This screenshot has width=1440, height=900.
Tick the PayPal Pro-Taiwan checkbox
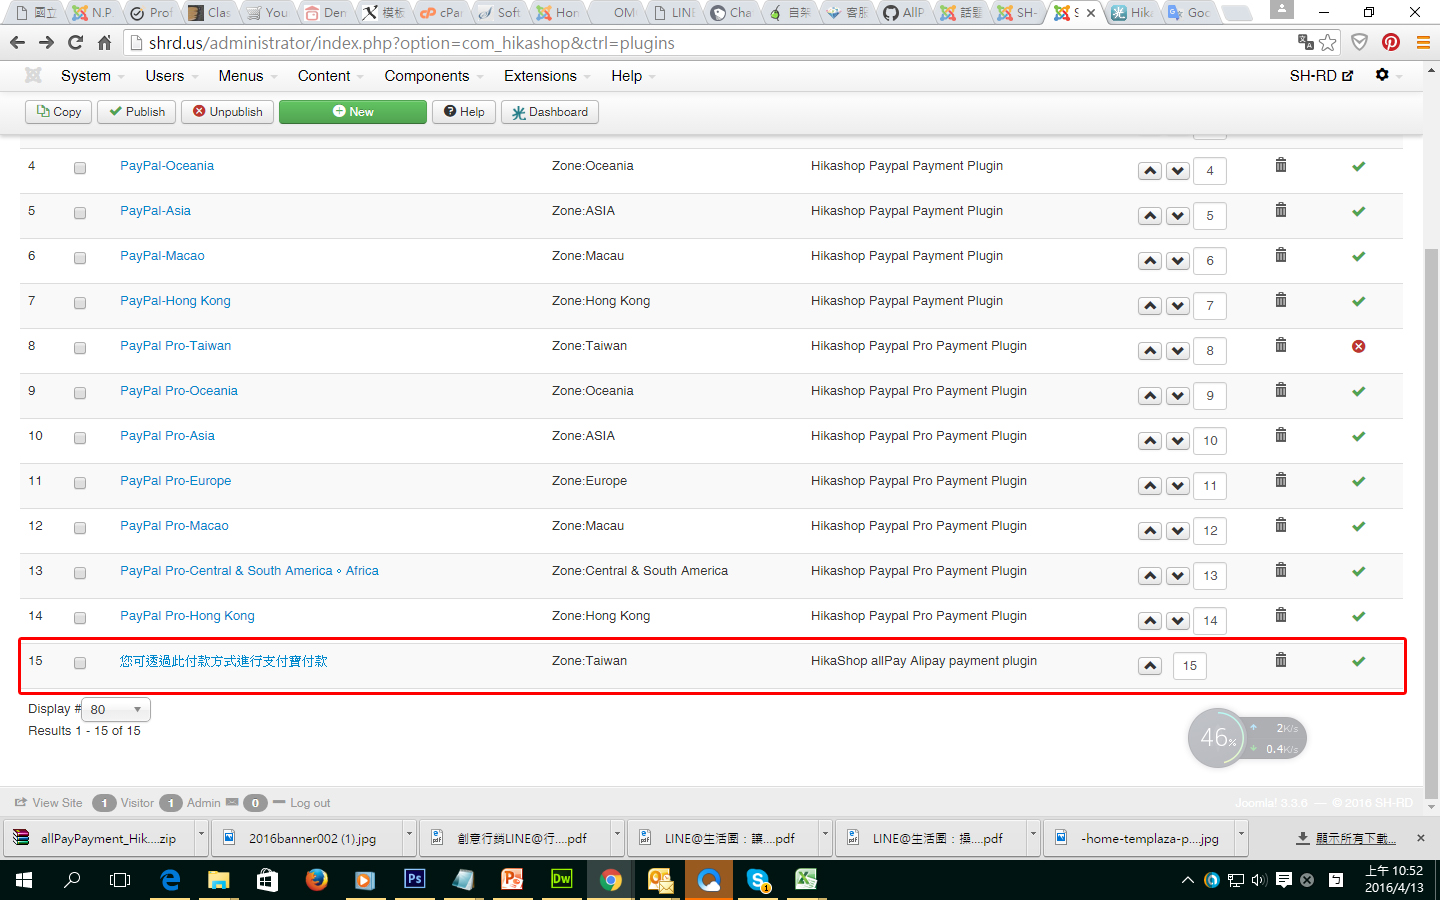[80, 348]
